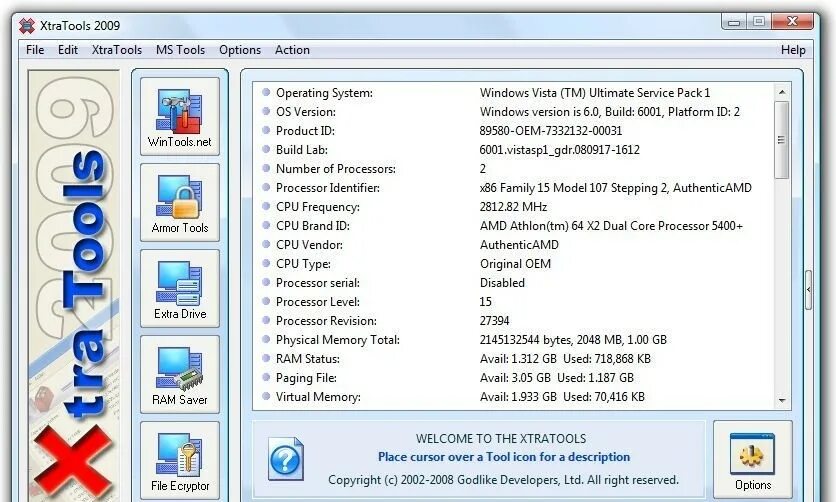Click the blue question mark help icon
836x502 pixels.
(x=286, y=459)
